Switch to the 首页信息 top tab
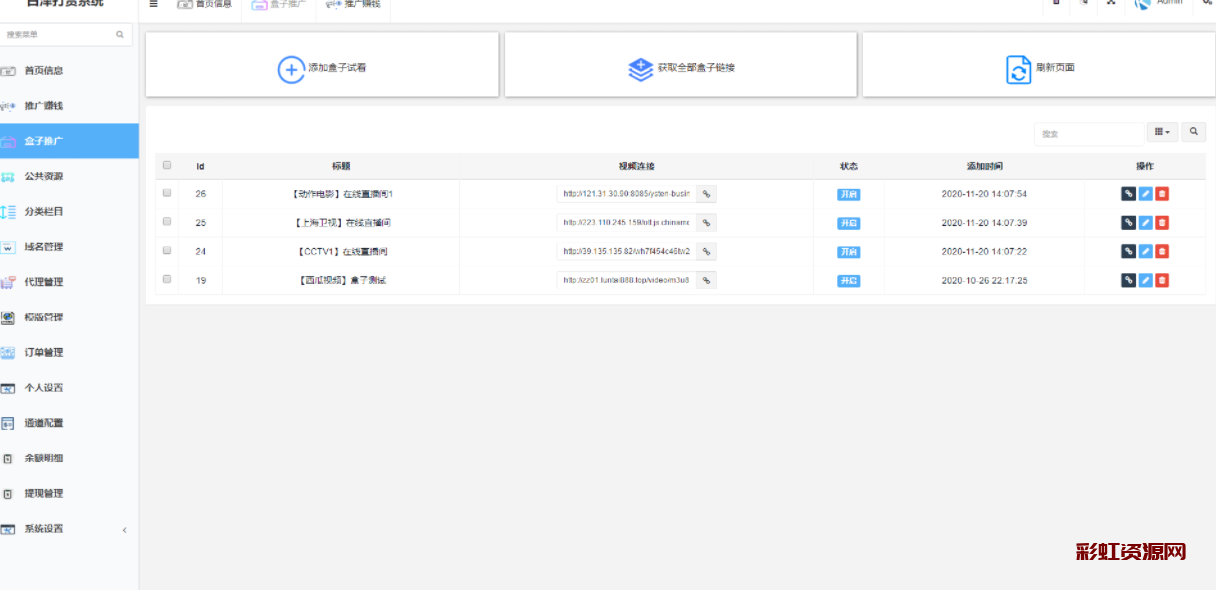This screenshot has height=590, width=1216. (205, 5)
